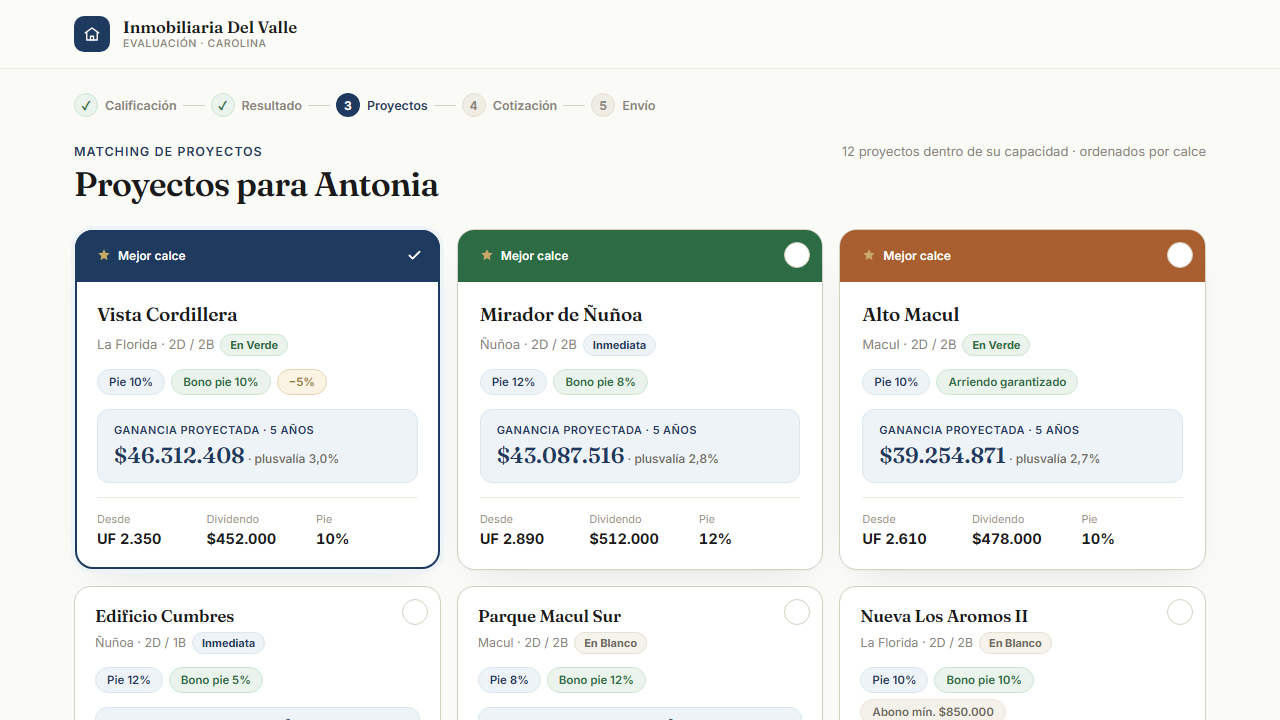Click the Bono pie 5% chip
This screenshot has height=720, width=1280.
pos(216,680)
